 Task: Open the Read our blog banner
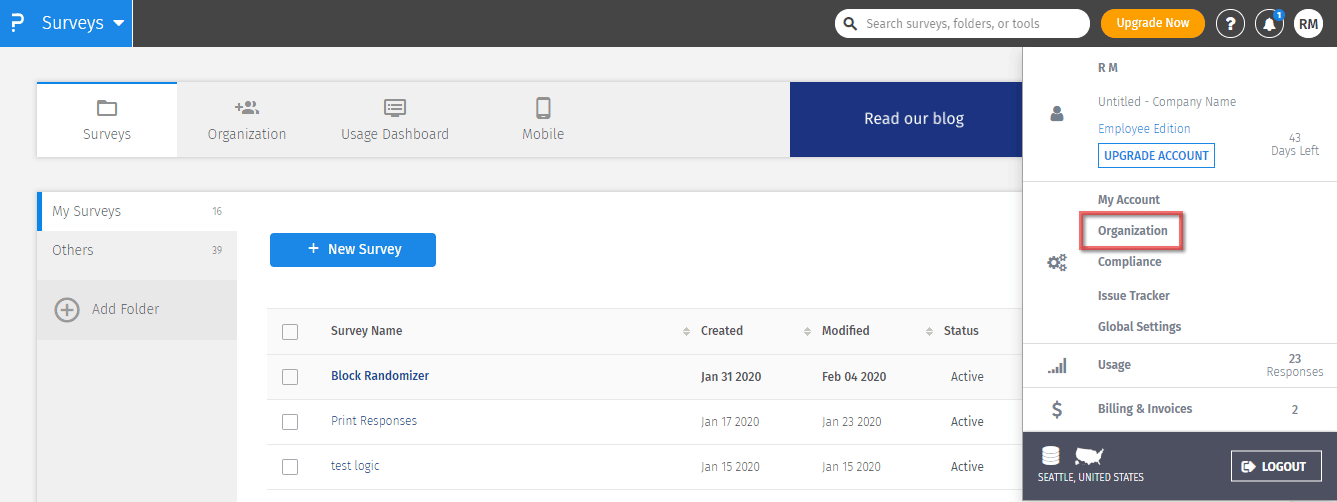click(x=906, y=119)
